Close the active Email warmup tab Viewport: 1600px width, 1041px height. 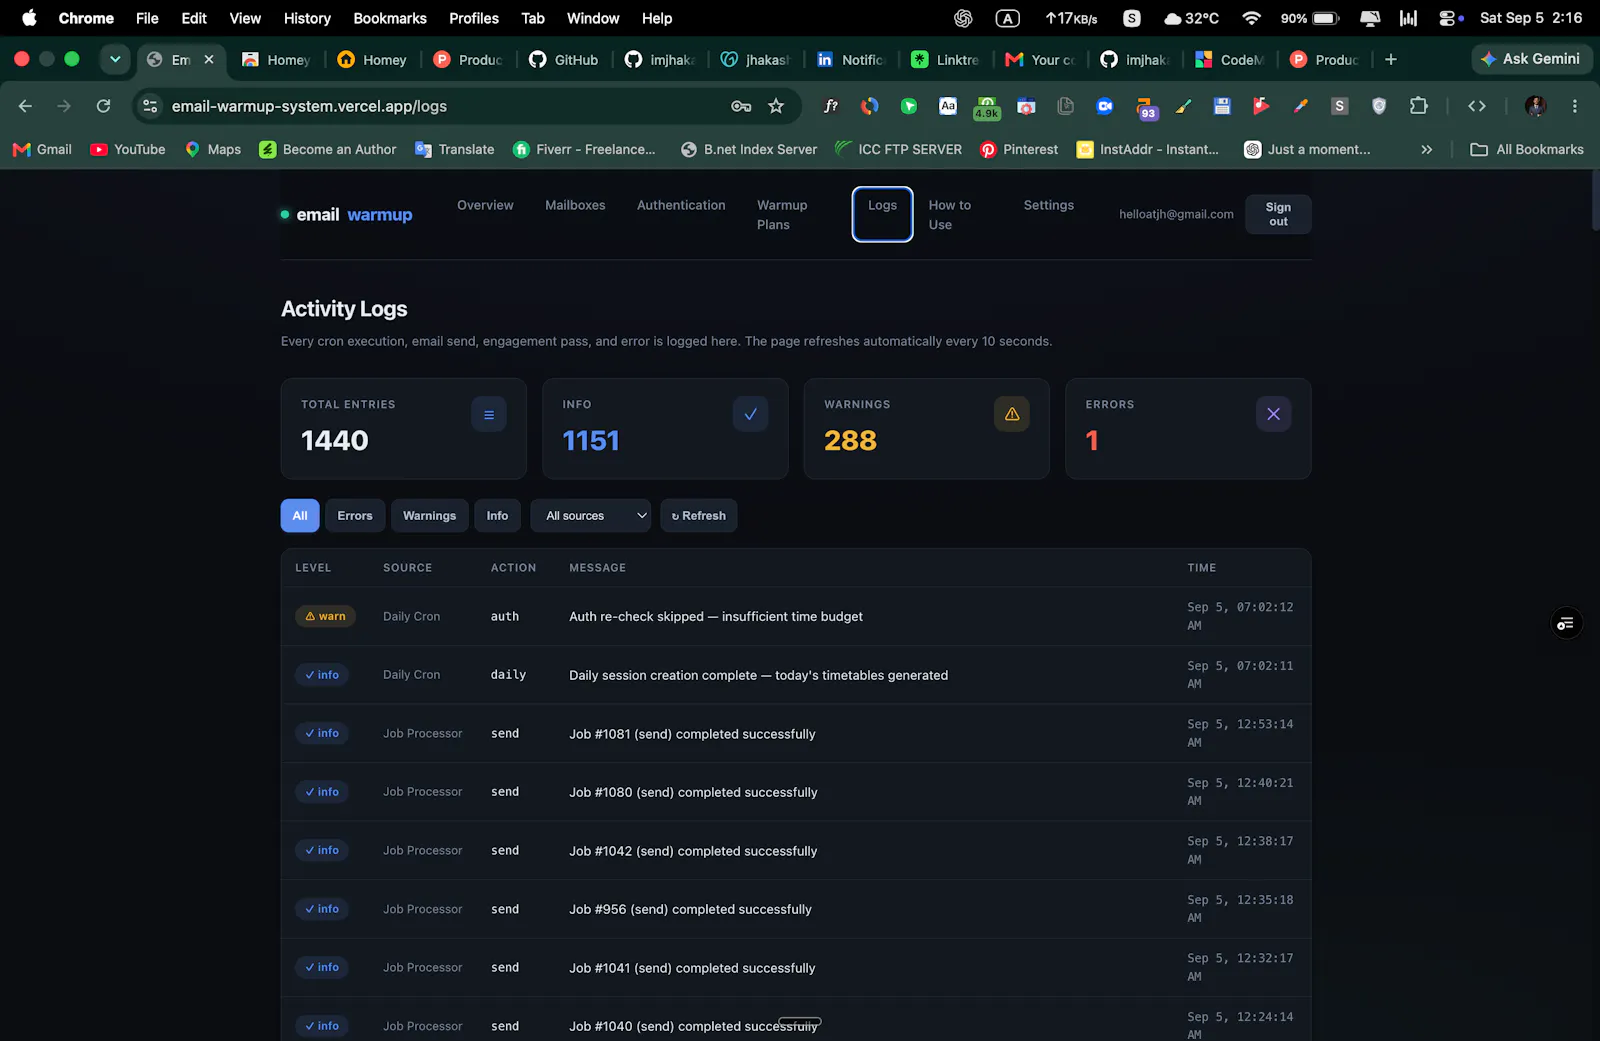[x=209, y=60]
